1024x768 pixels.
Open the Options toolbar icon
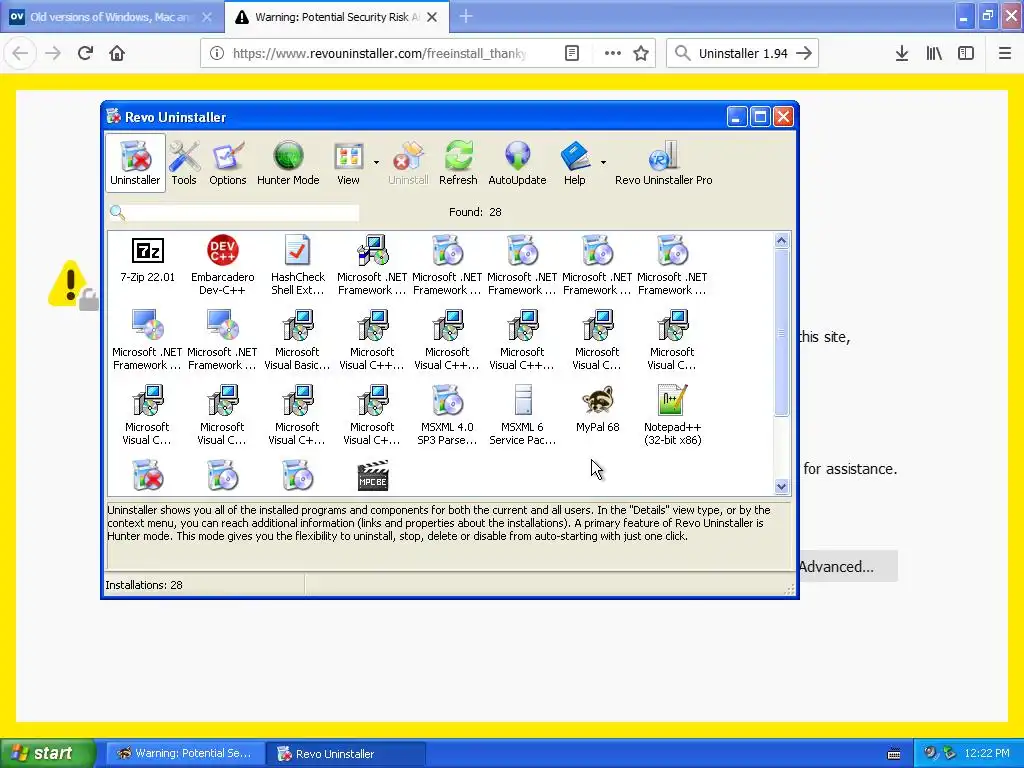[x=227, y=163]
